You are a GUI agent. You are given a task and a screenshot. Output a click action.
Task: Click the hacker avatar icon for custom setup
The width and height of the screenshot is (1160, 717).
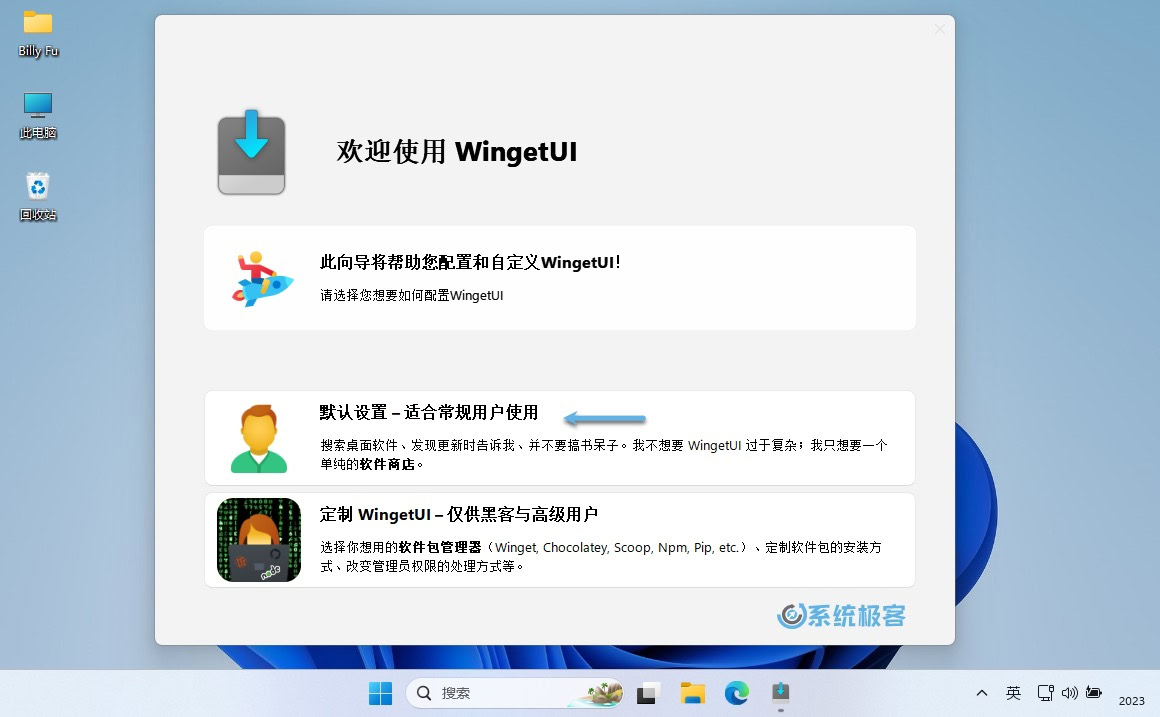pyautogui.click(x=258, y=539)
